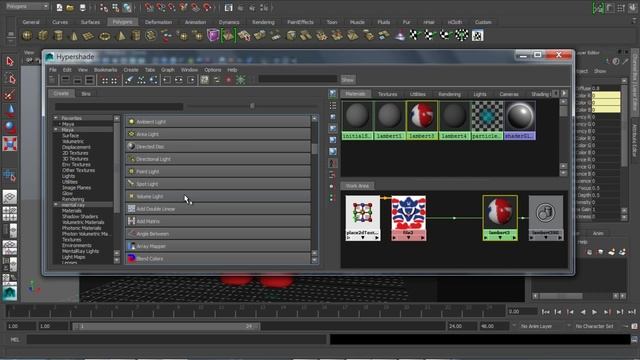Open the Polygons menu set dropdown
Viewport: 640px width, 360px height.
pos(27,7)
